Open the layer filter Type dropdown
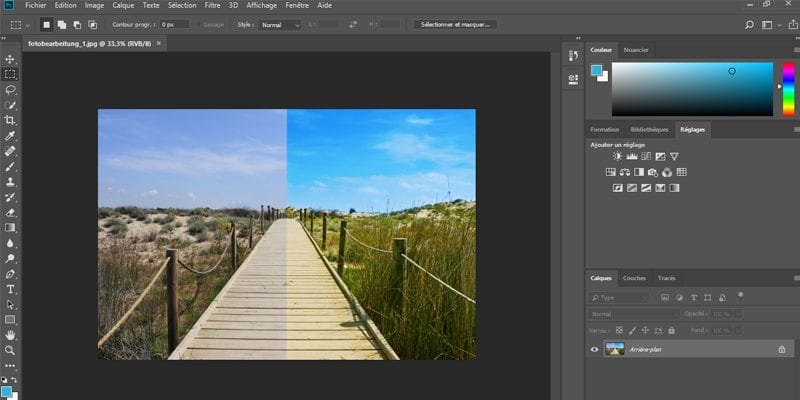Screen dimensions: 800x400 (618, 297)
